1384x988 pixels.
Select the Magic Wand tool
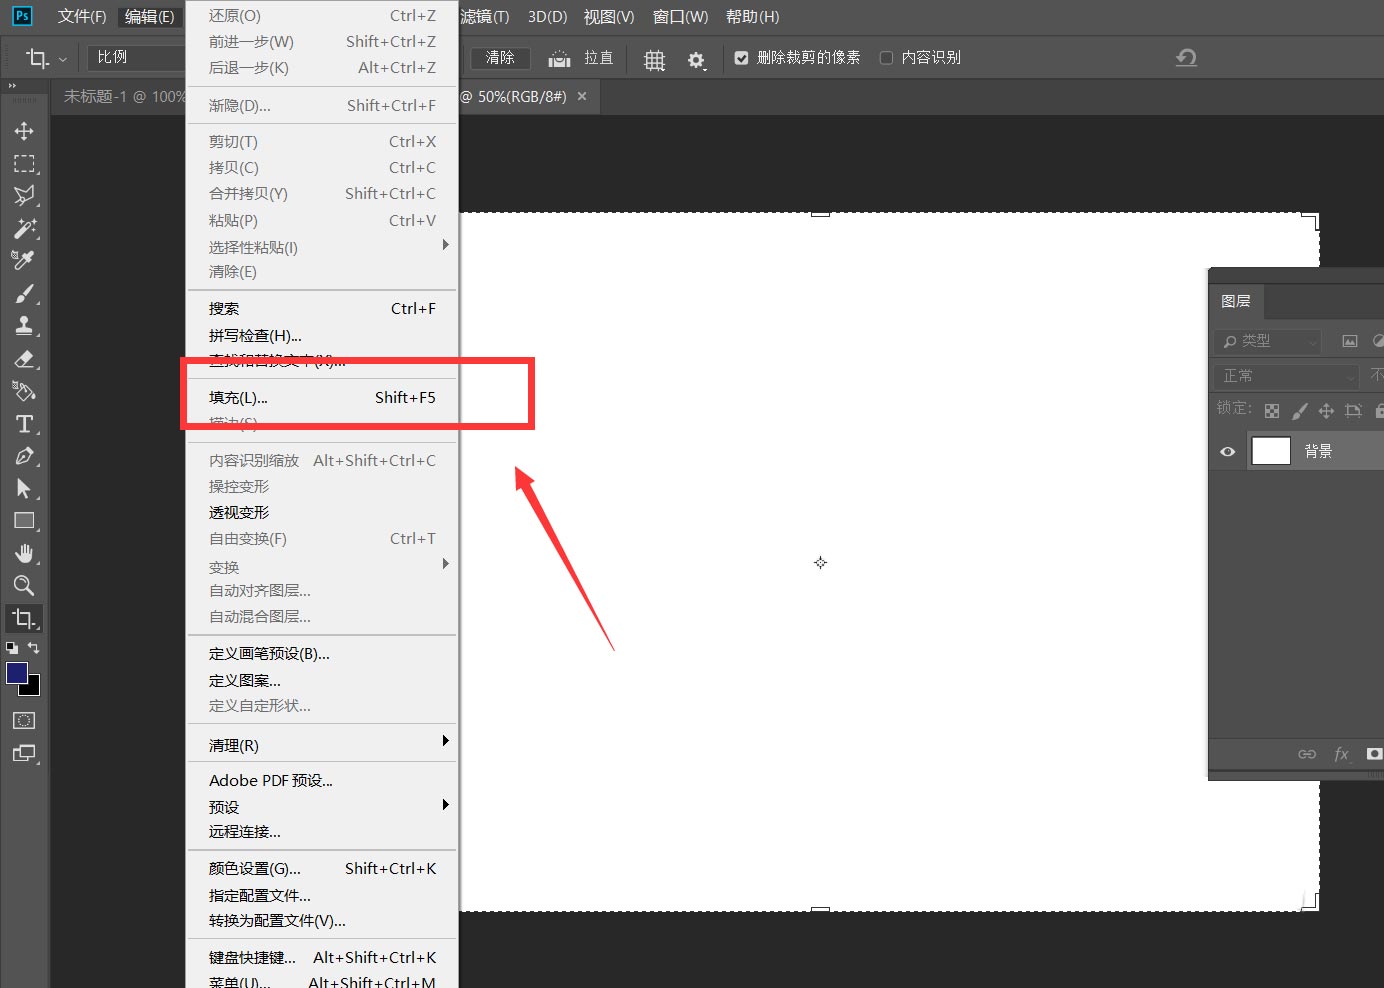[24, 228]
